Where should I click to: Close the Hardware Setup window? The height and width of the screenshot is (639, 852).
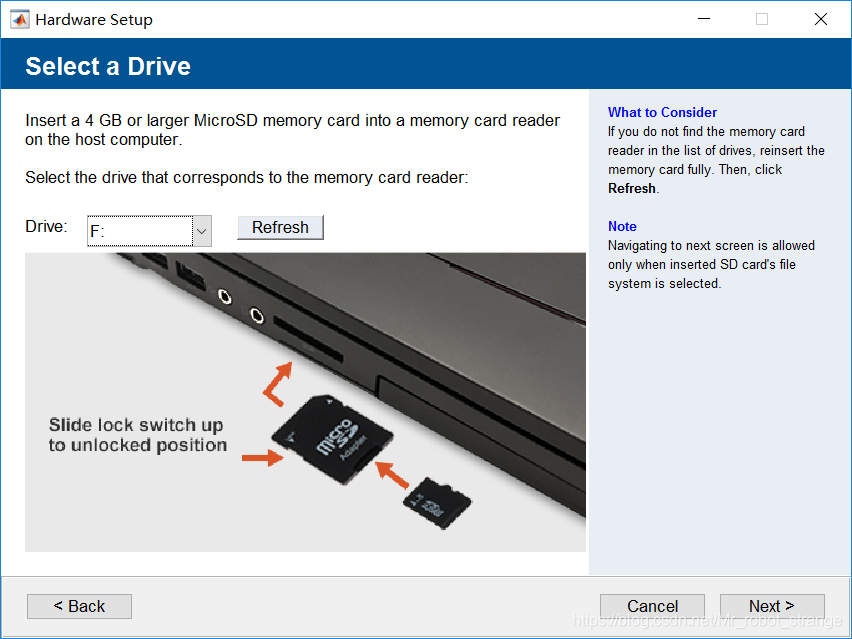[821, 19]
